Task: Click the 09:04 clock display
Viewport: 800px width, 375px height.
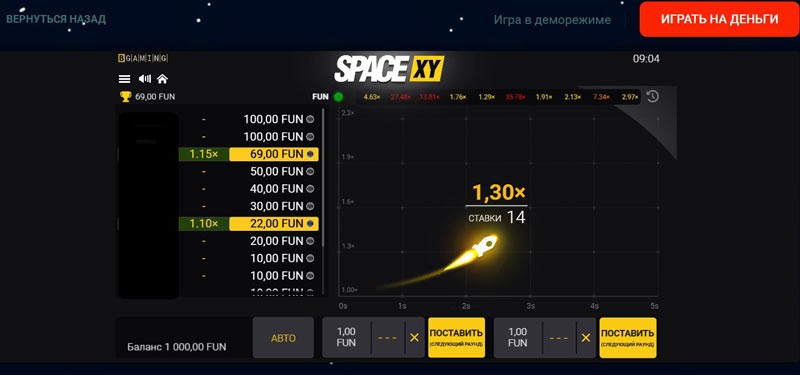Action: coord(646,59)
